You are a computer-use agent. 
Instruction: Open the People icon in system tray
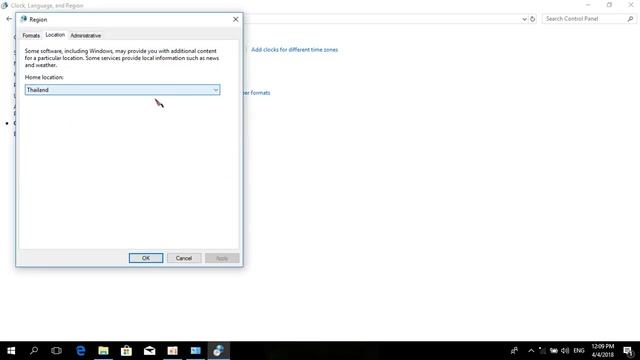(514, 351)
